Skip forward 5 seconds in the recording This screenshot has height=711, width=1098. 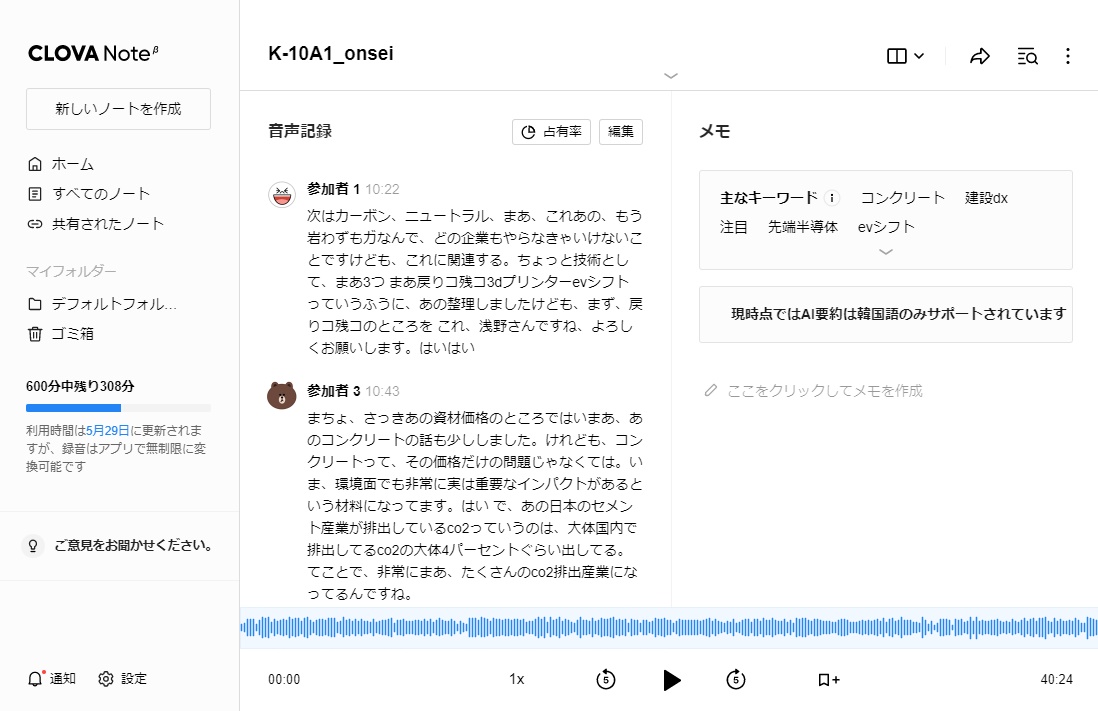coord(736,679)
